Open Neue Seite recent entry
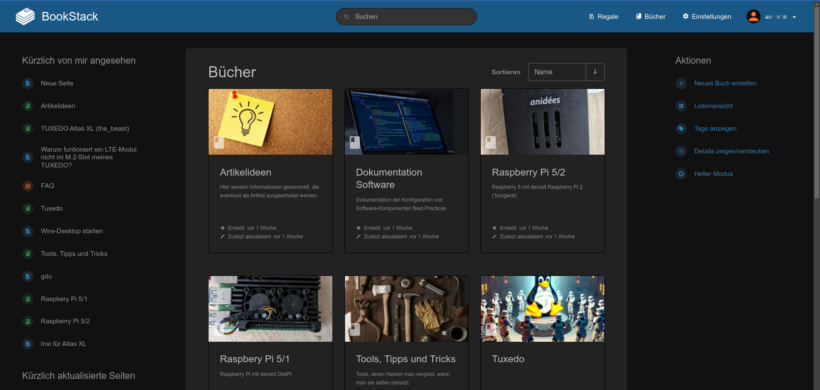 [57, 83]
